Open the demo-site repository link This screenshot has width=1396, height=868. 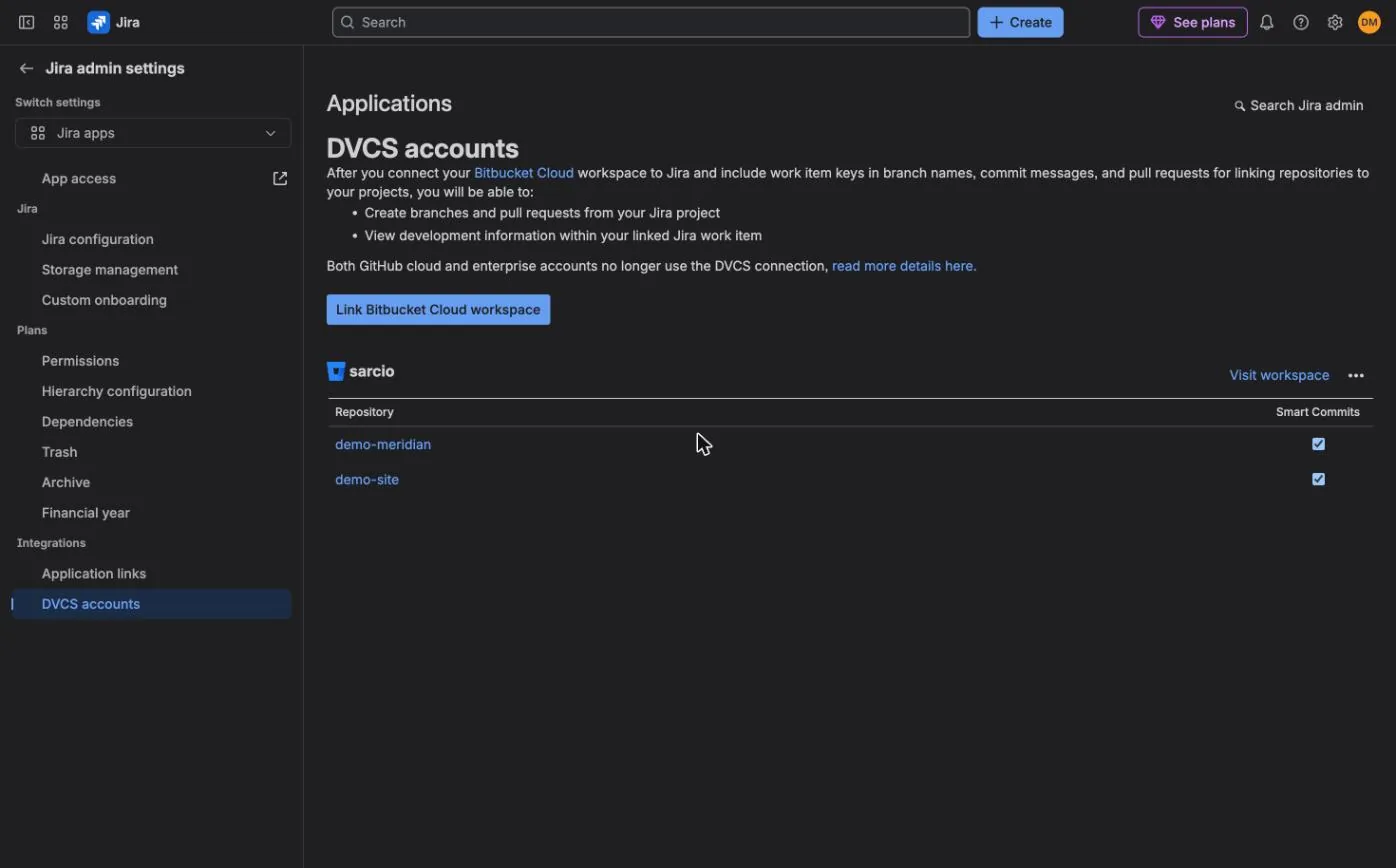pyautogui.click(x=367, y=479)
